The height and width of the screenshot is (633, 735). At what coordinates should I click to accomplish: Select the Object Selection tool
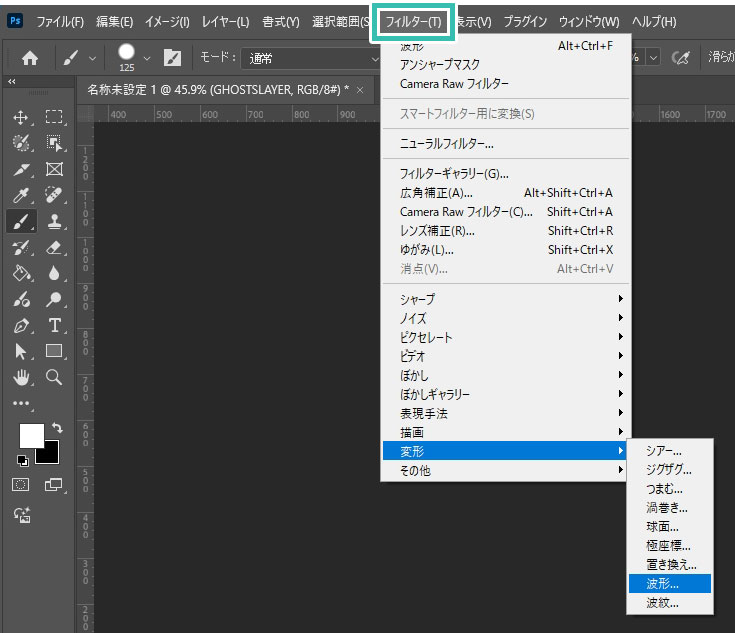pyautogui.click(x=54, y=143)
